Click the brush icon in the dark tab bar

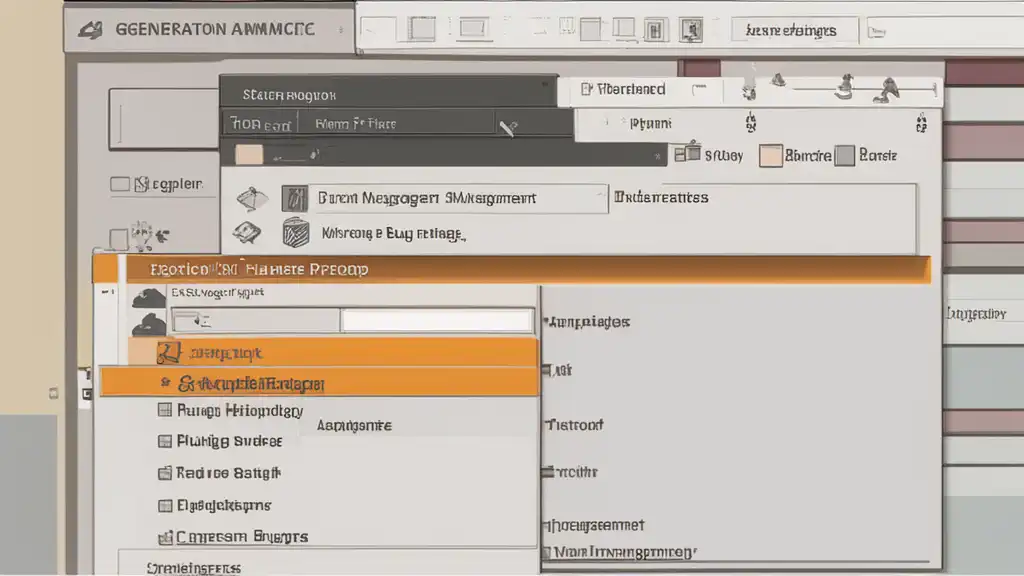point(508,127)
